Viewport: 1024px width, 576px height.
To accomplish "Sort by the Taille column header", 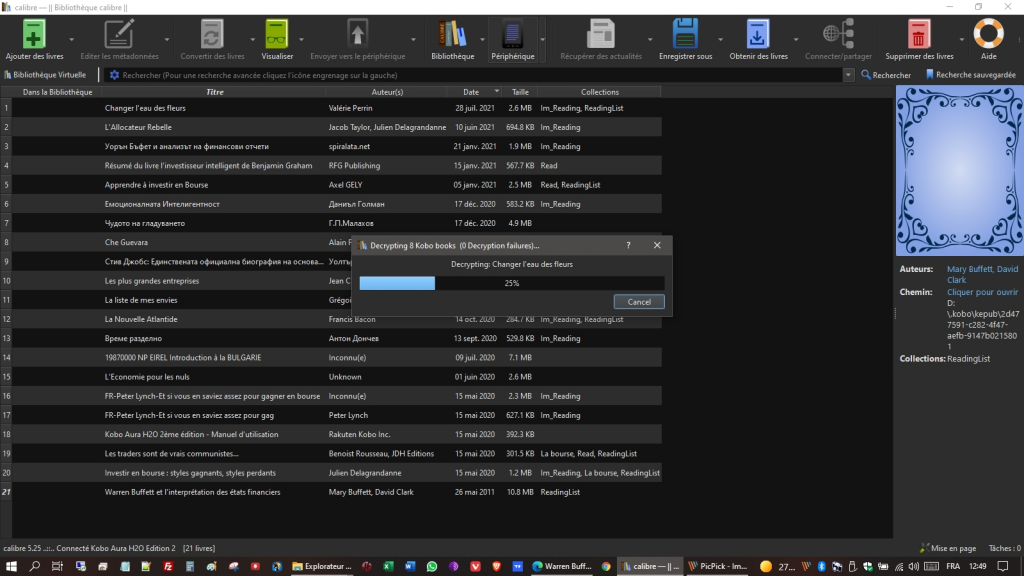I will pyautogui.click(x=520, y=92).
